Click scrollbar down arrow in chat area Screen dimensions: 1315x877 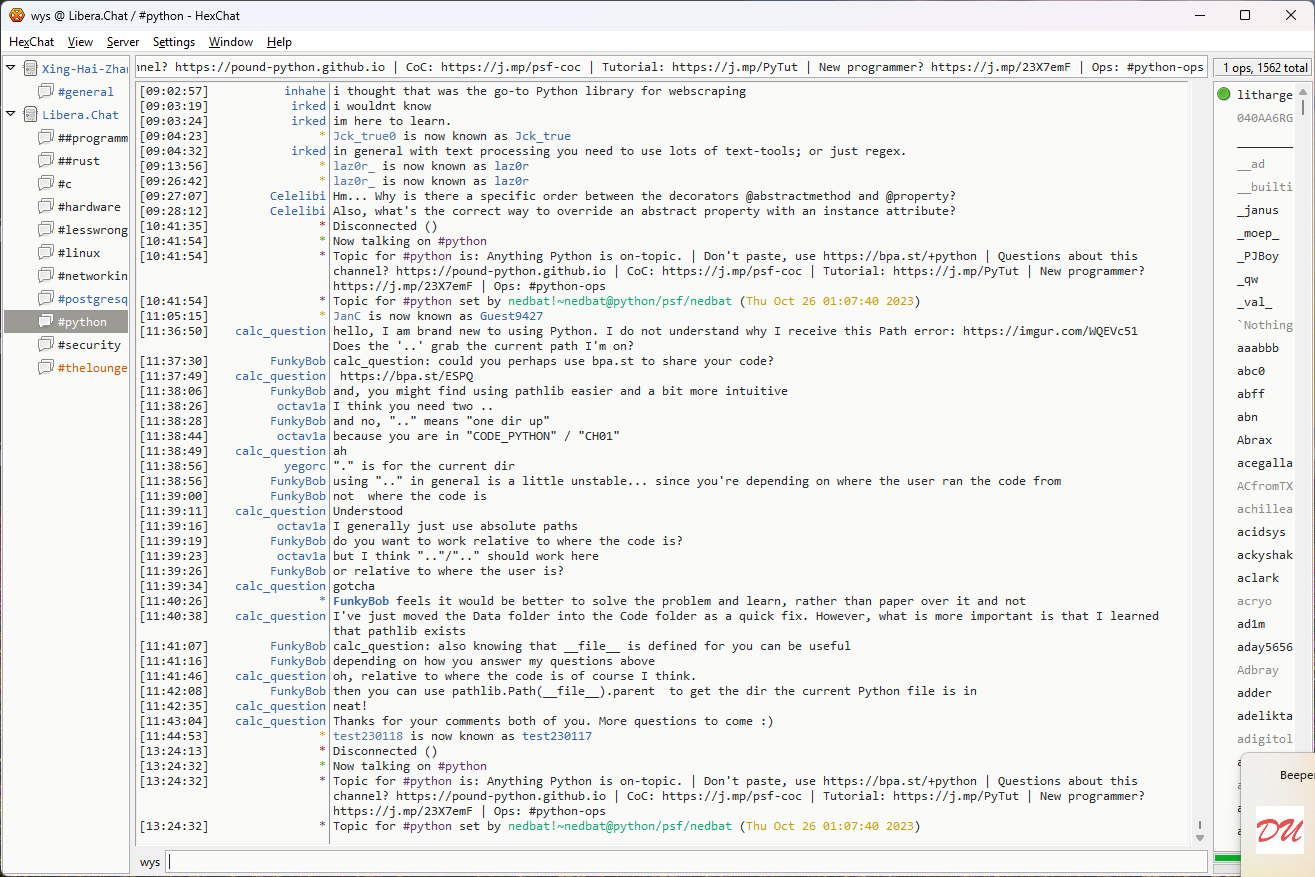1200,837
